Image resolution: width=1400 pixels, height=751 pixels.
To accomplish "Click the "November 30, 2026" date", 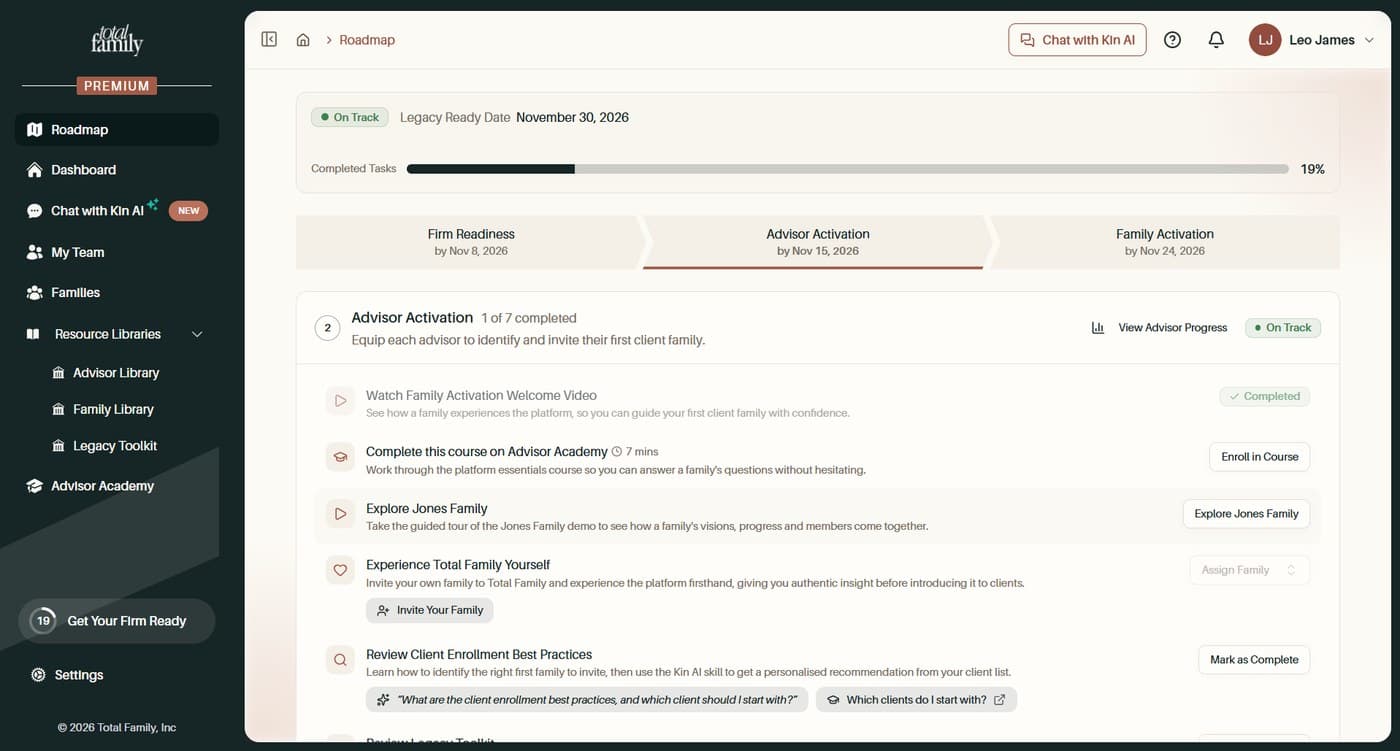I will tap(572, 117).
